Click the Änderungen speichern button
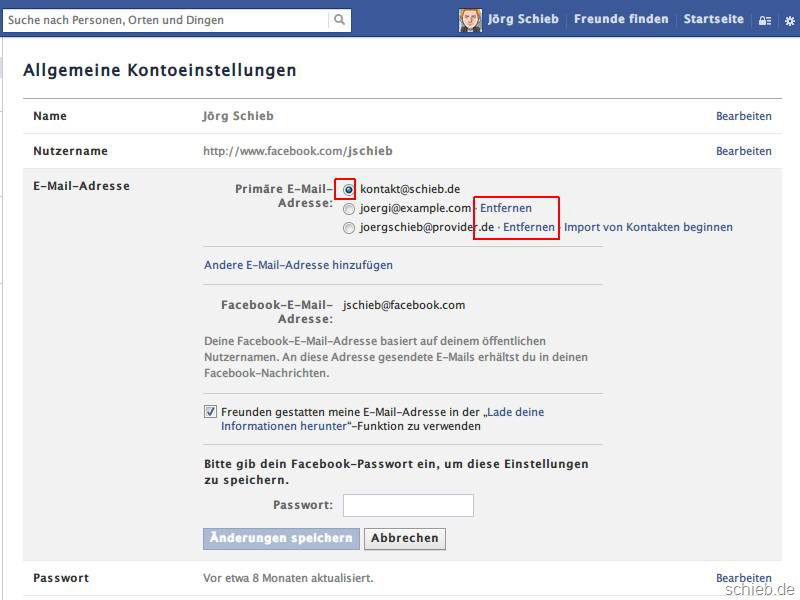Image resolution: width=800 pixels, height=600 pixels. click(281, 538)
